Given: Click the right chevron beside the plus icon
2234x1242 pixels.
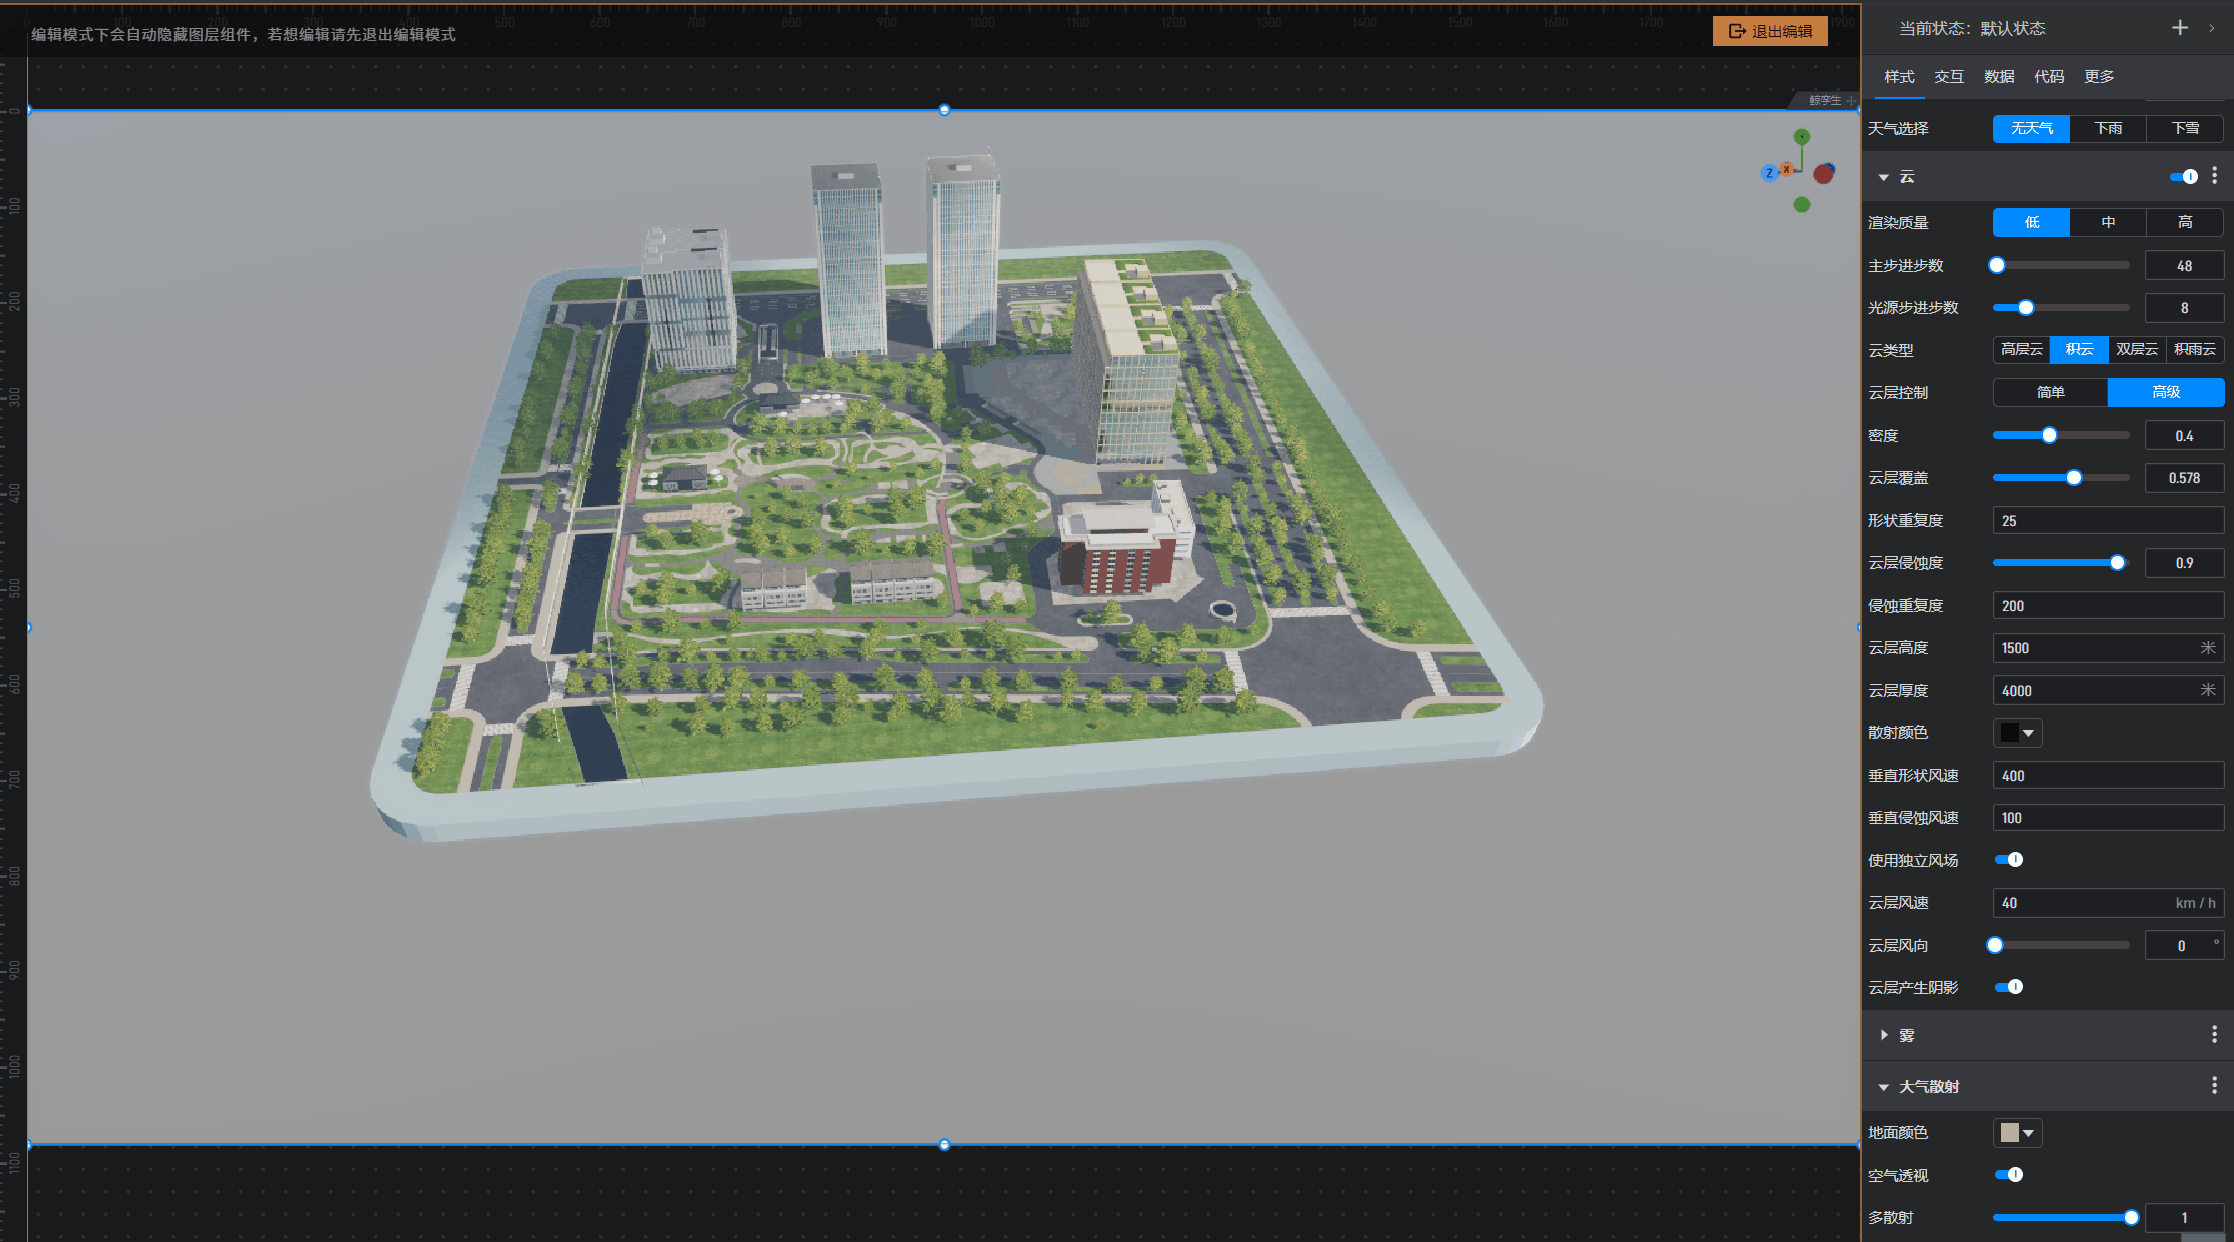Looking at the screenshot, I should point(2211,28).
